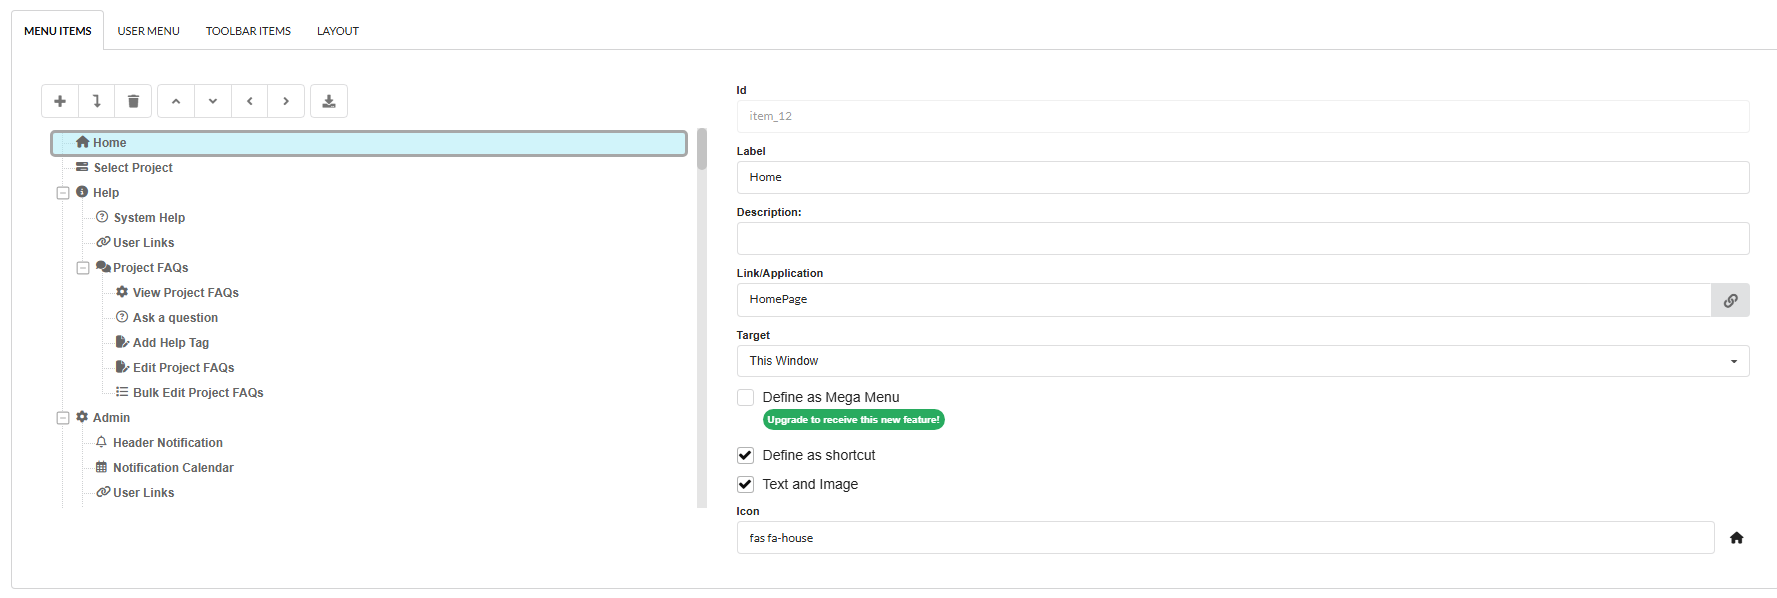
Task: Click the gear icon beside Admin
Action: pyautogui.click(x=82, y=417)
